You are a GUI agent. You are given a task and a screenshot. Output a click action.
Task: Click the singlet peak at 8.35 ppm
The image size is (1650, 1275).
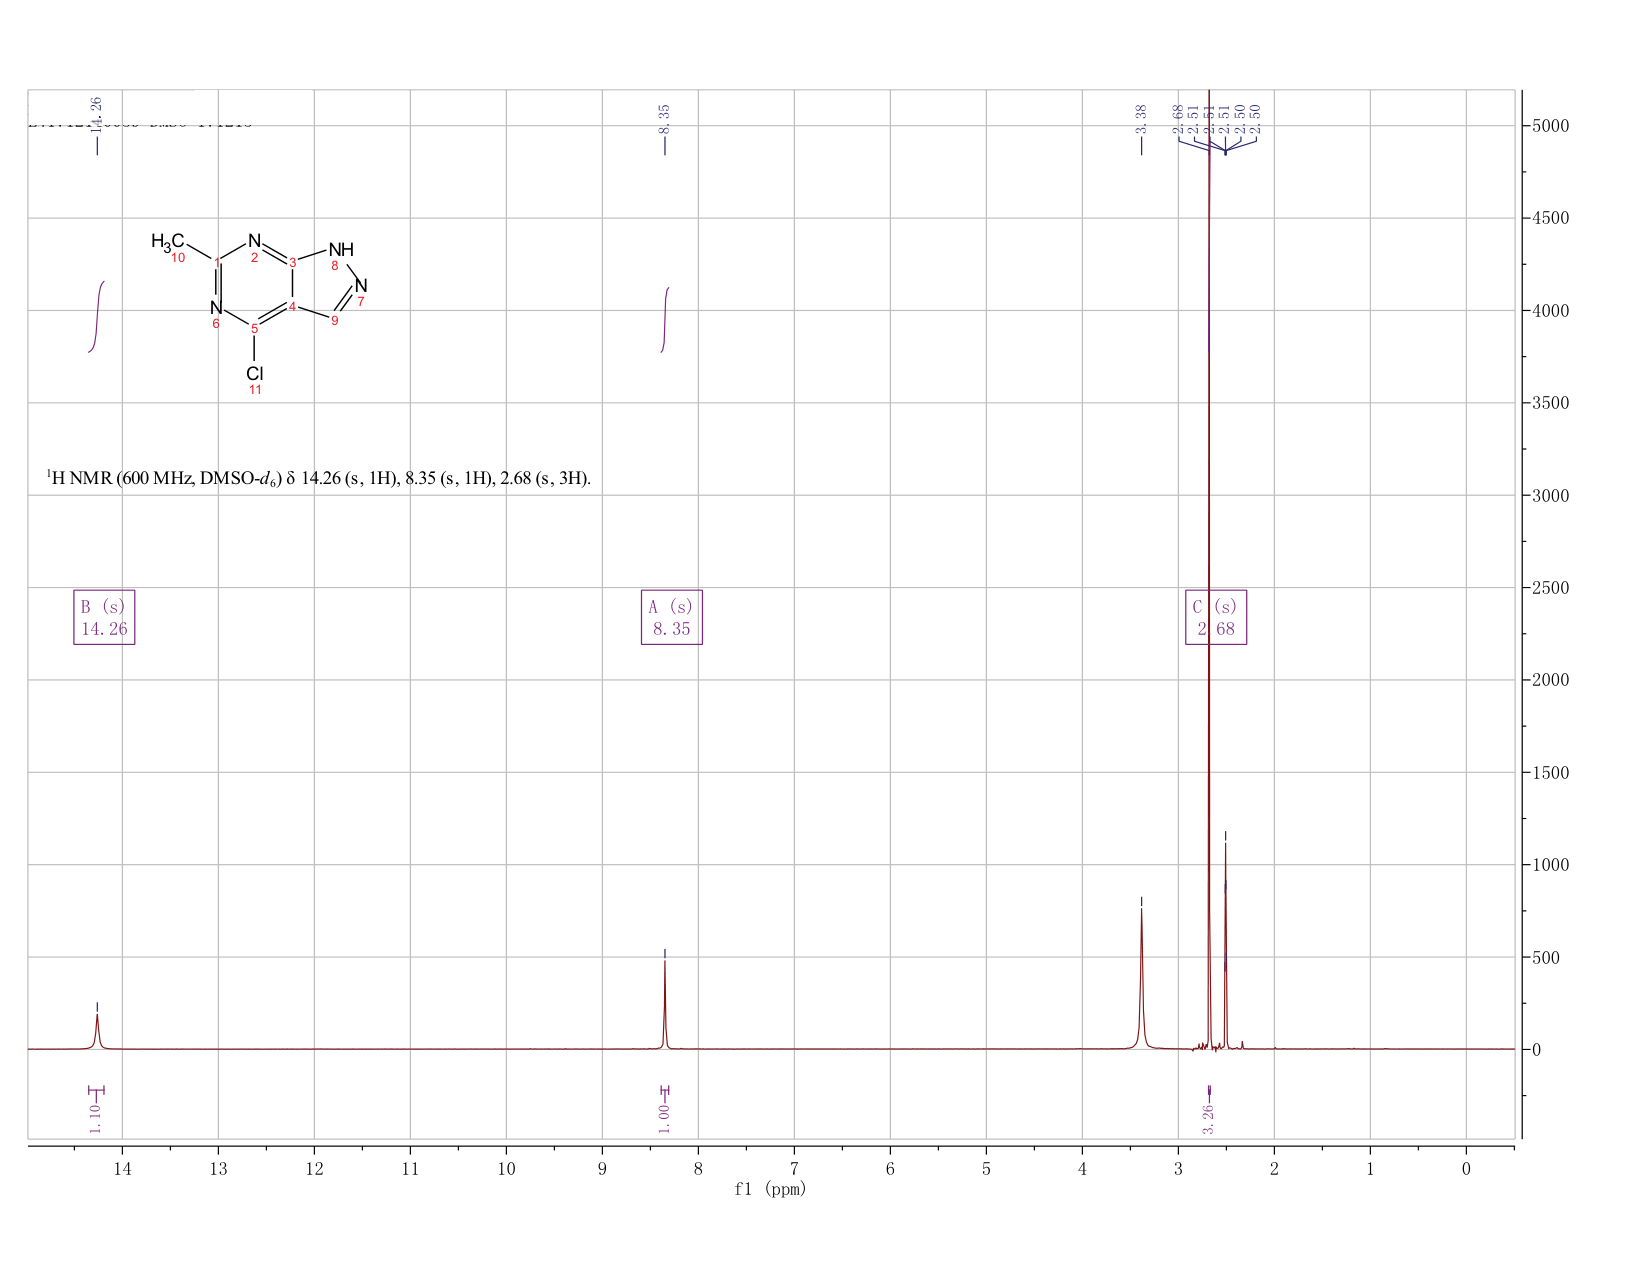click(665, 1004)
